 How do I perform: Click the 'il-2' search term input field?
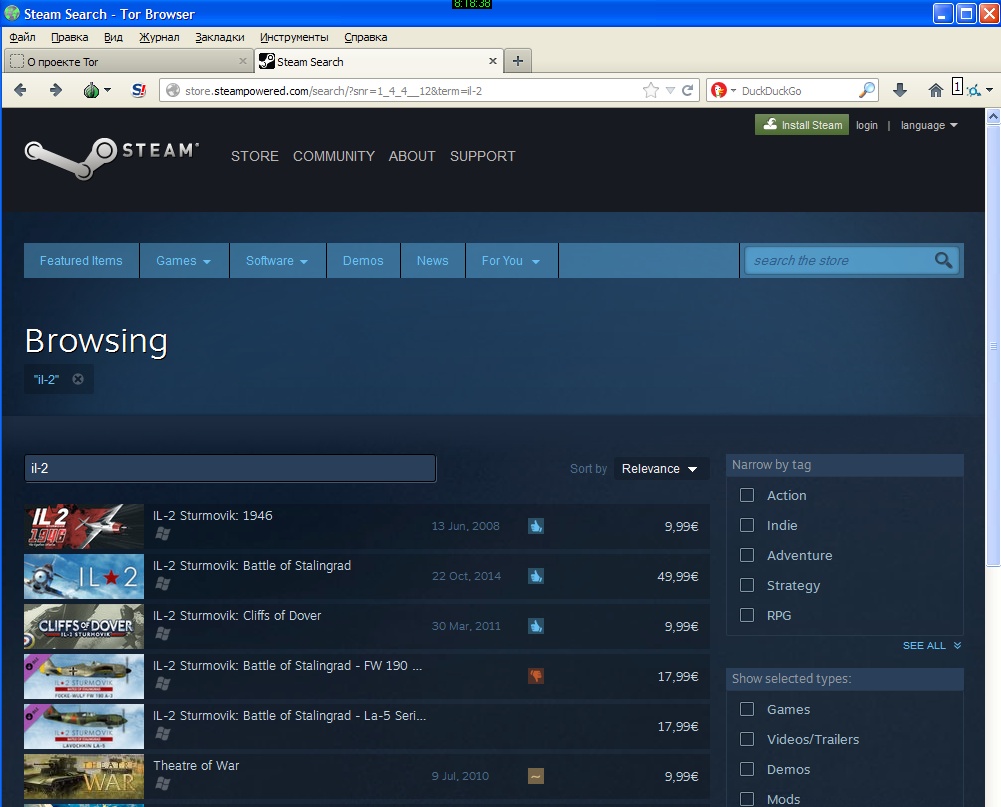(x=230, y=469)
